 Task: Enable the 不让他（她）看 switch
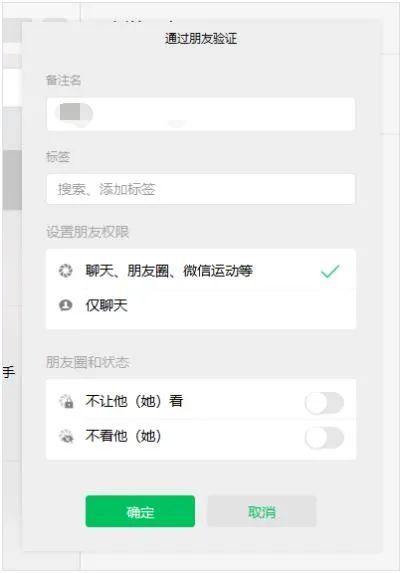point(324,403)
